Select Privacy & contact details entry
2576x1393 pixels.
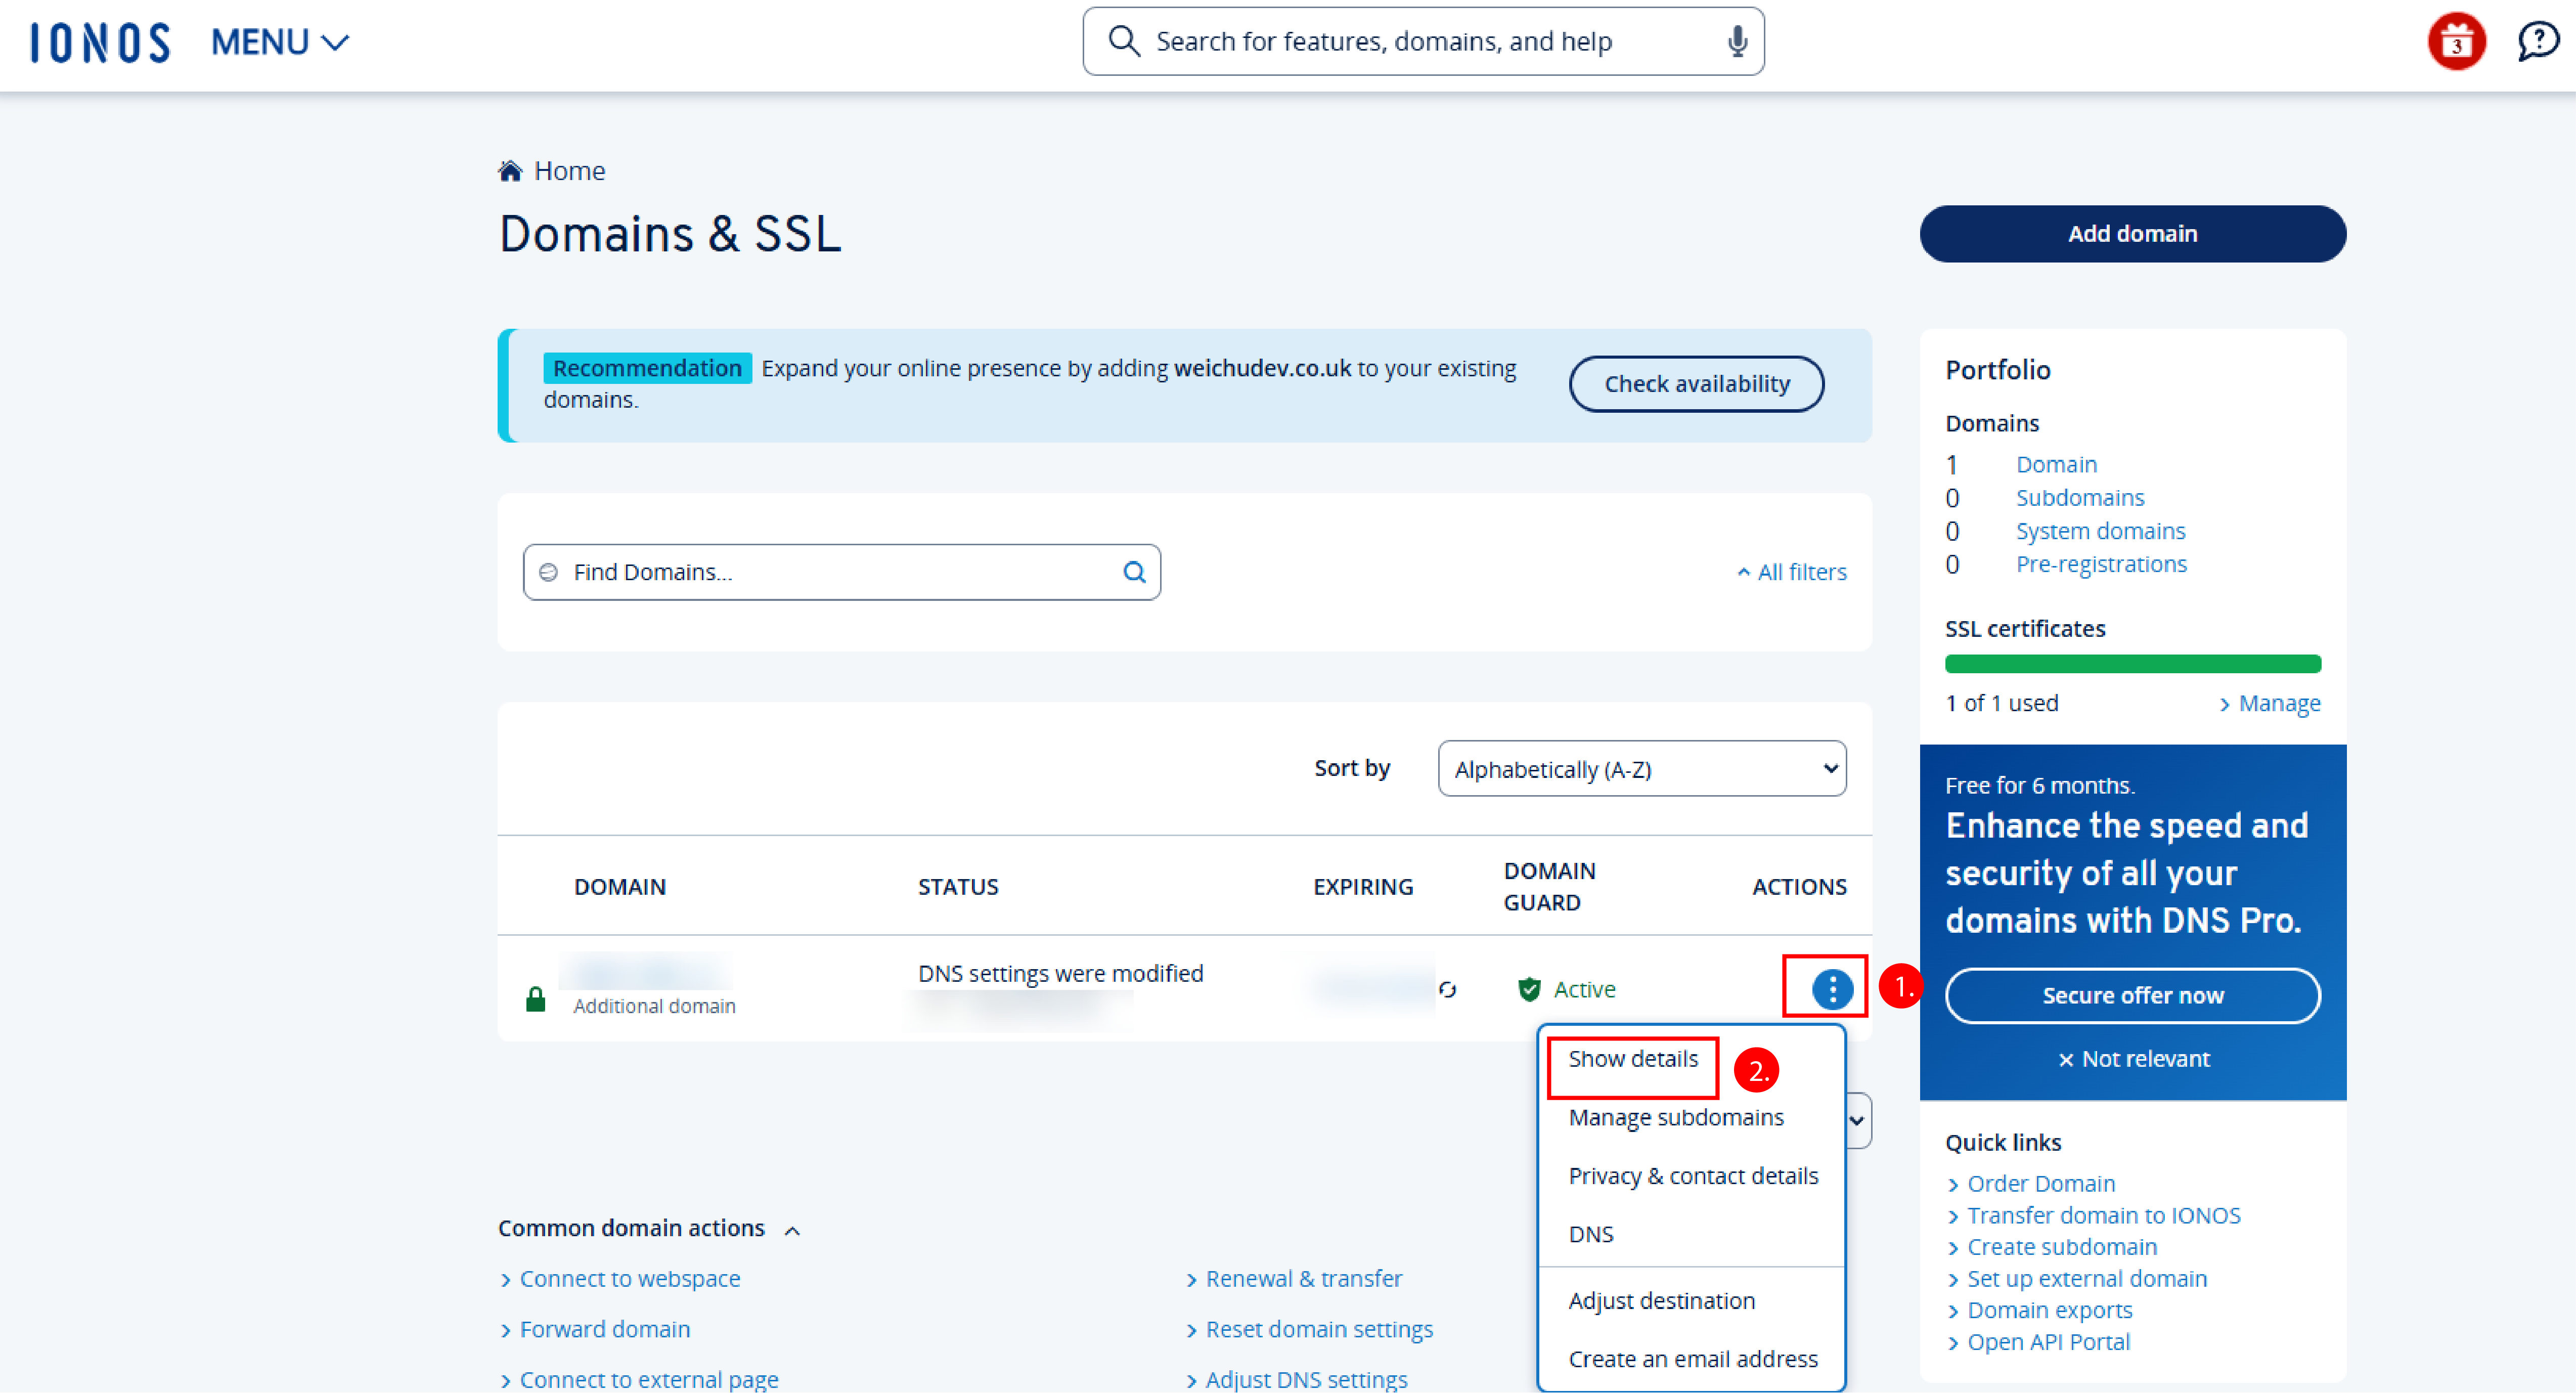(1692, 1176)
